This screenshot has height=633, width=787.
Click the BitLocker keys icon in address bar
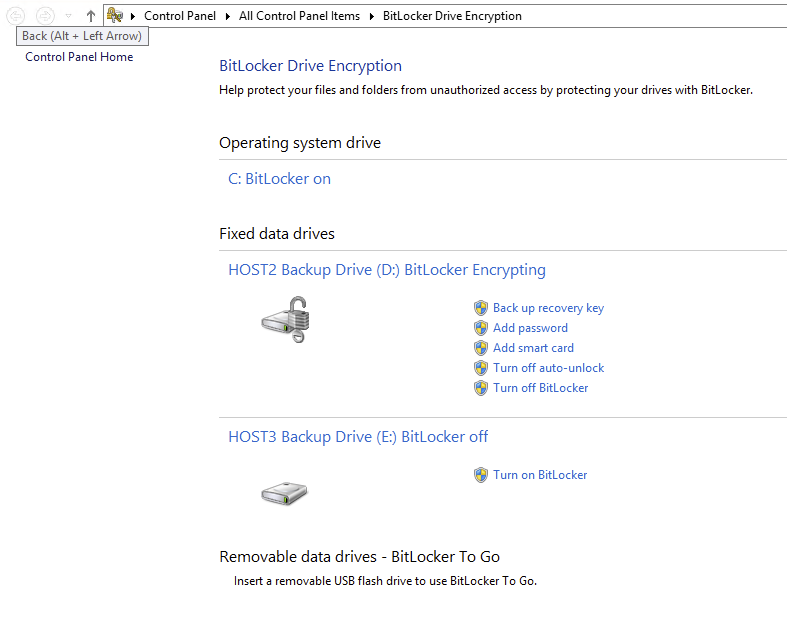(x=115, y=16)
